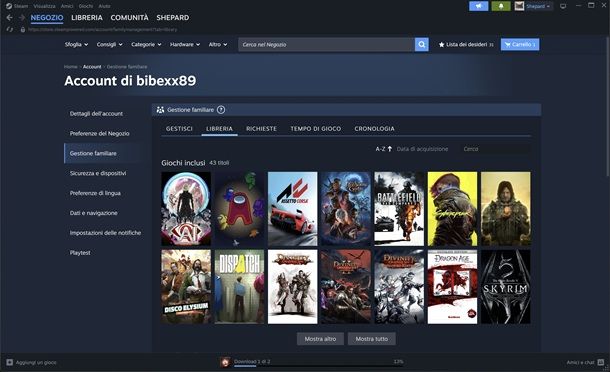Open the Giochi menu
The height and width of the screenshot is (372, 610).
(x=86, y=6)
